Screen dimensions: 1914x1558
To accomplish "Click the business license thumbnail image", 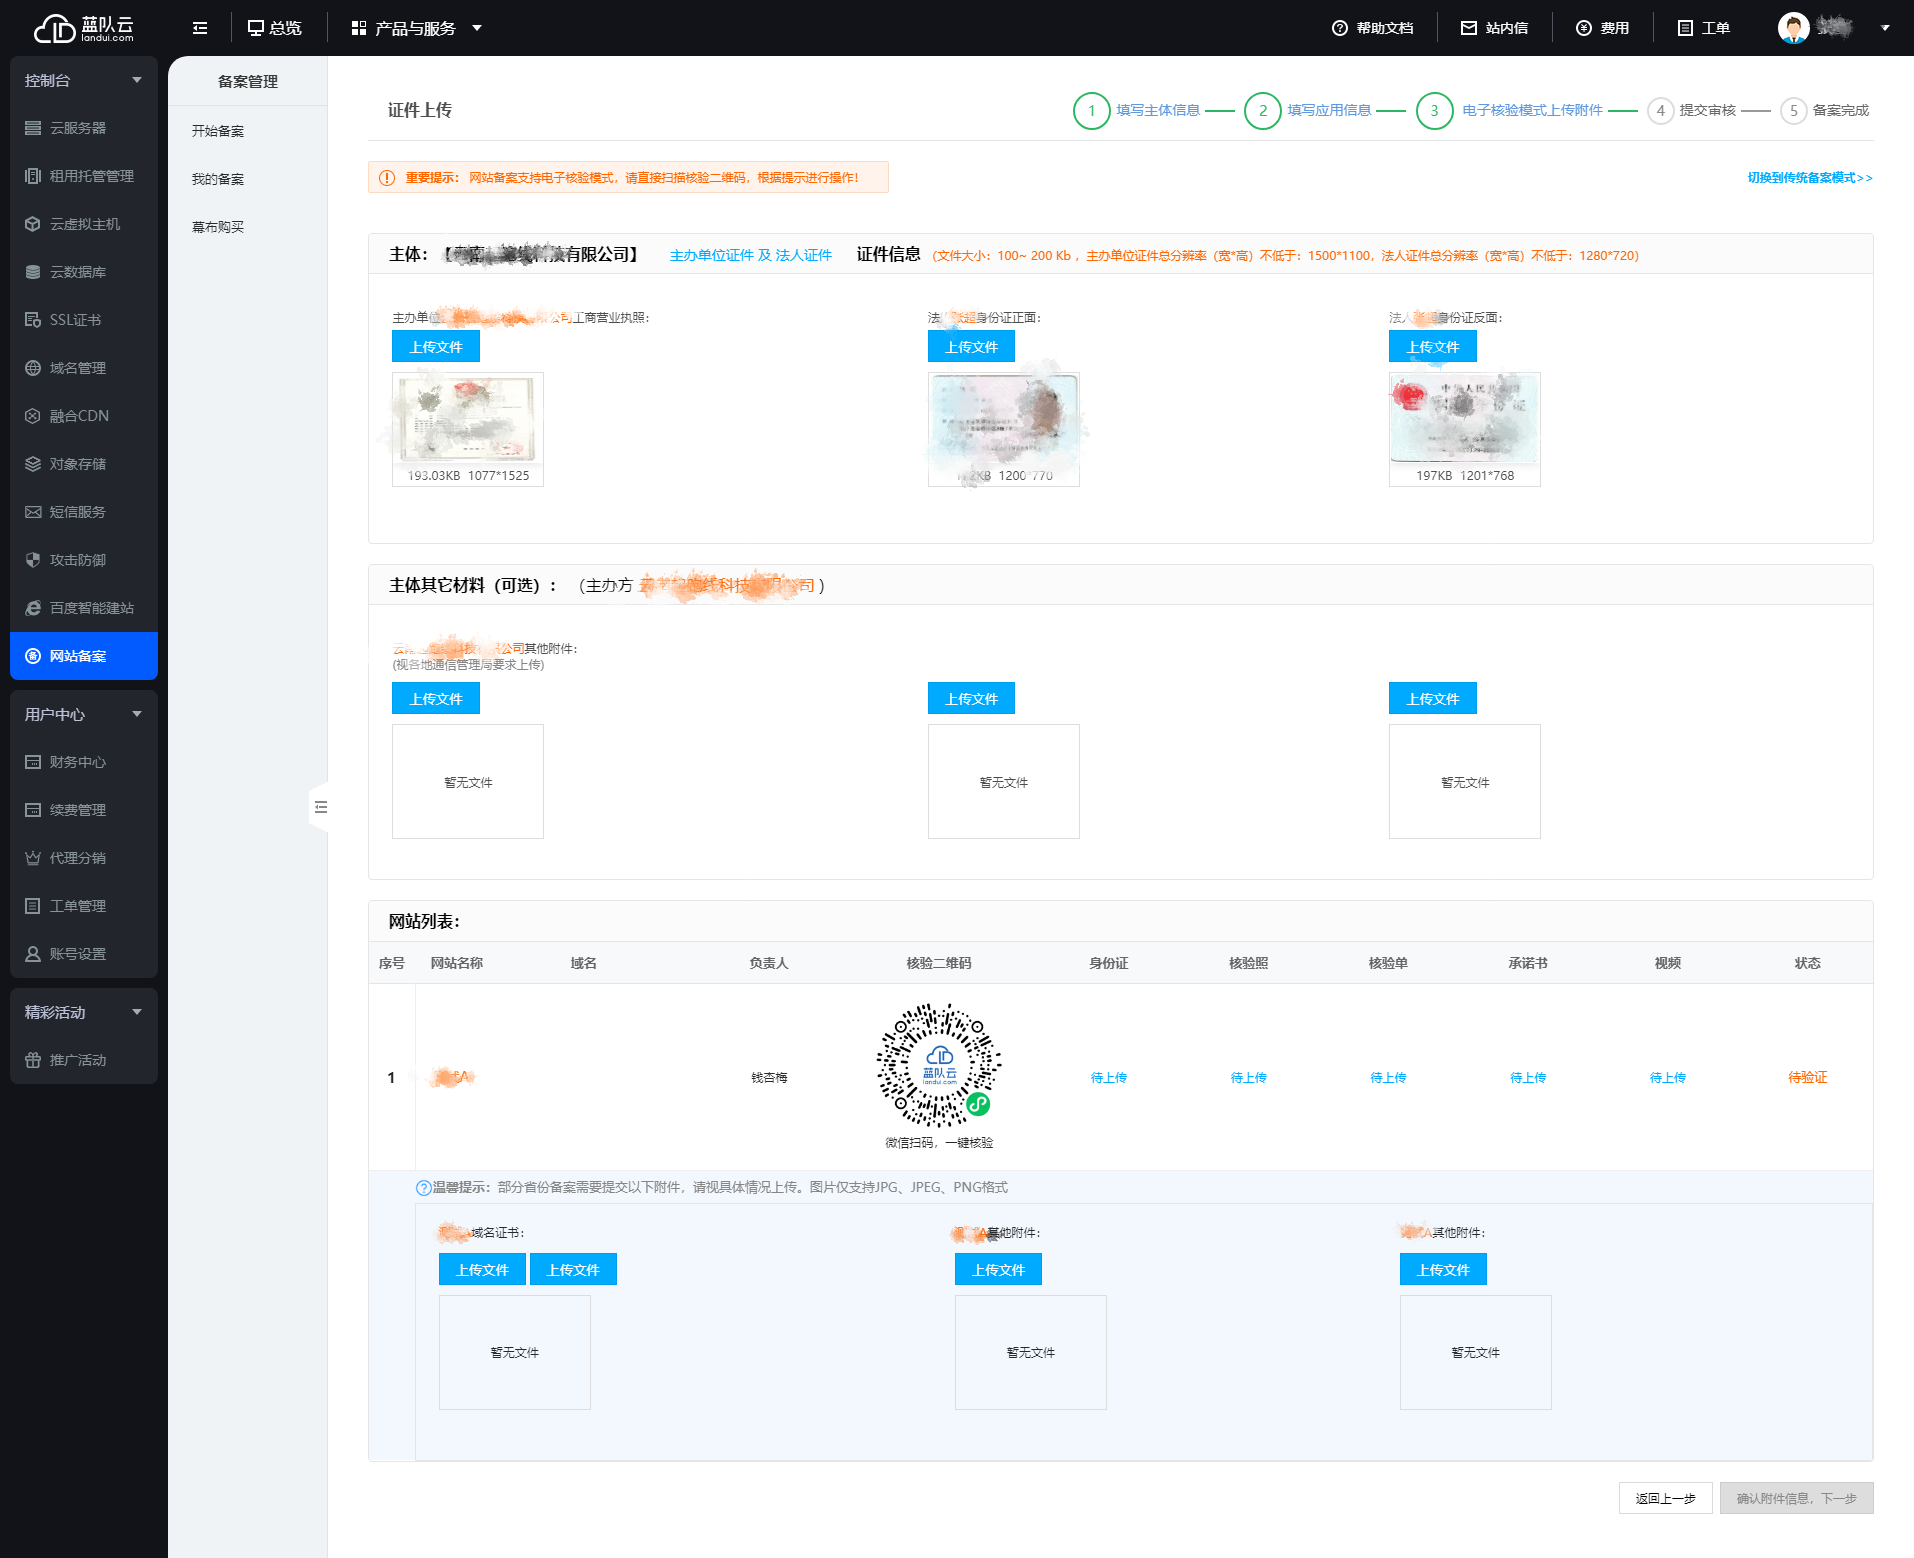I will click(x=467, y=418).
